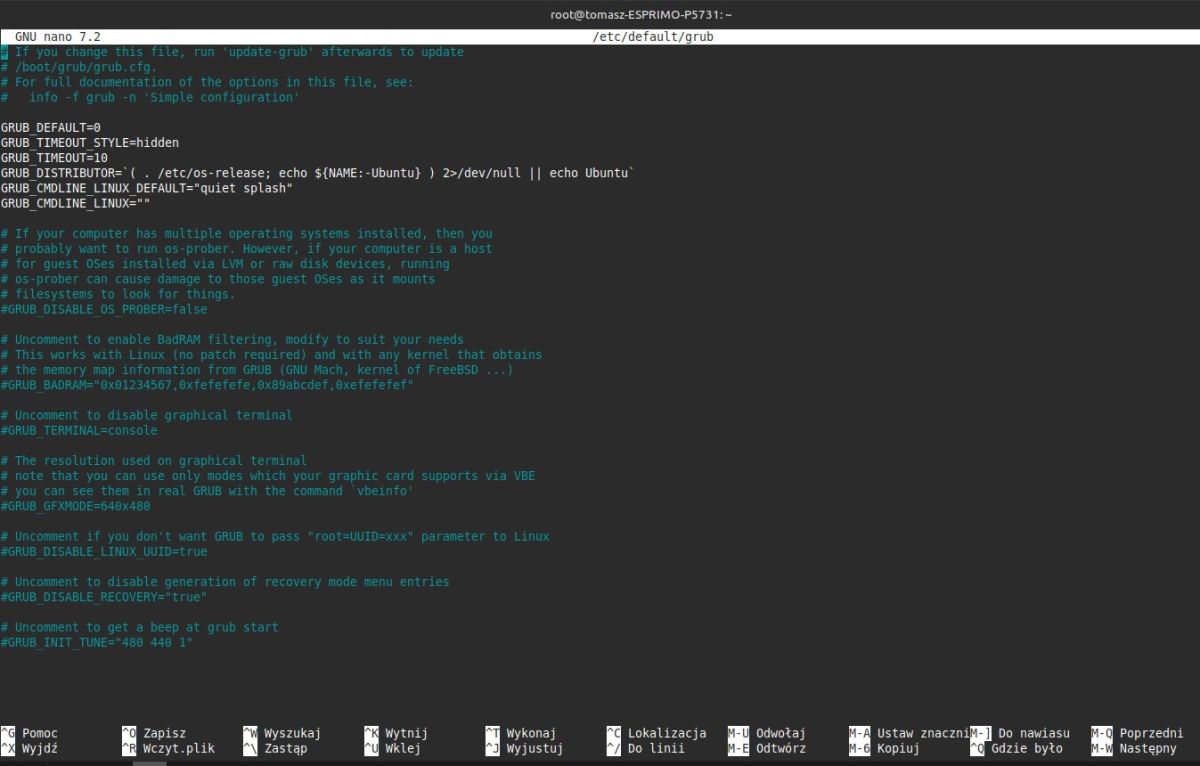
Task: Click the /etc/default/grub filename in title bar
Action: click(x=653, y=37)
